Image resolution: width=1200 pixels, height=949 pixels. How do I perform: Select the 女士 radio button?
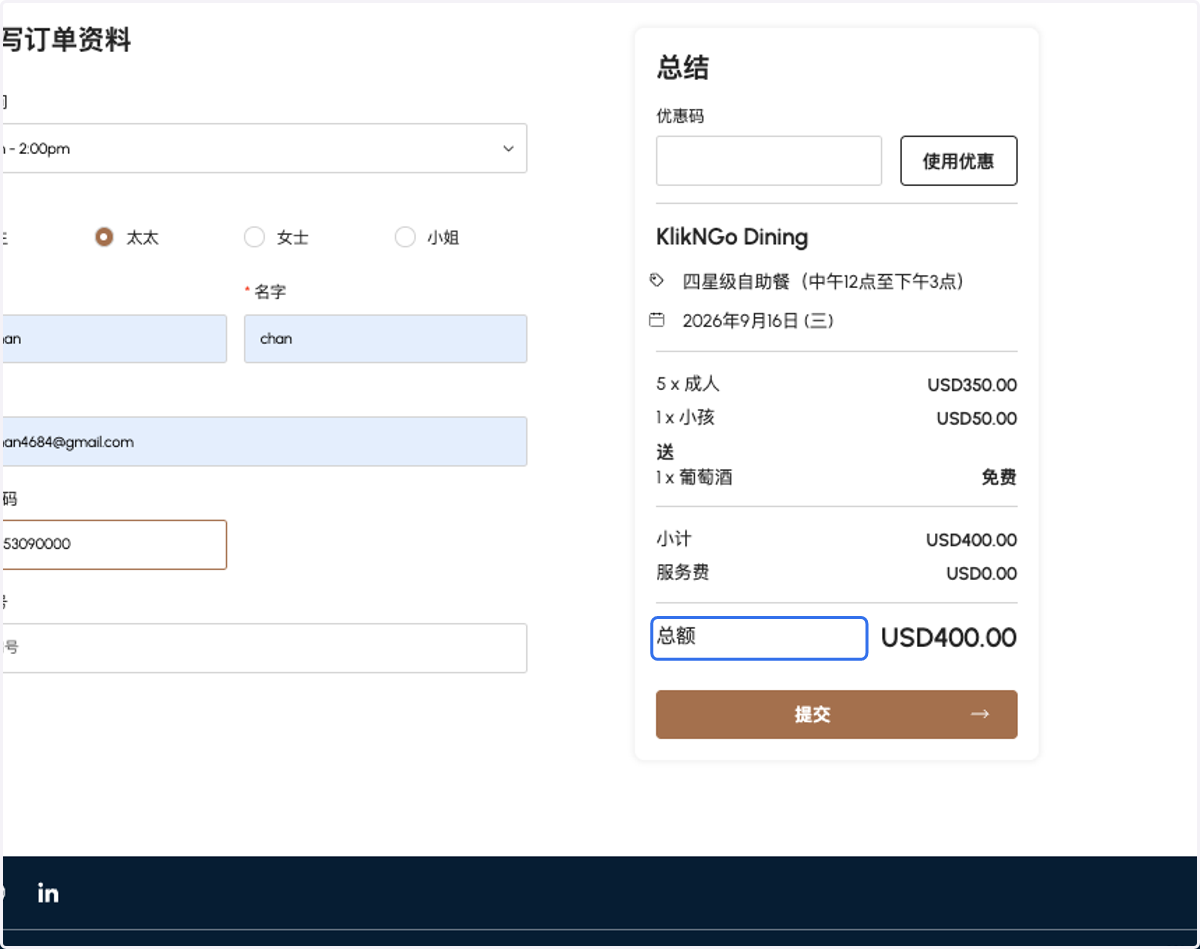coord(254,237)
